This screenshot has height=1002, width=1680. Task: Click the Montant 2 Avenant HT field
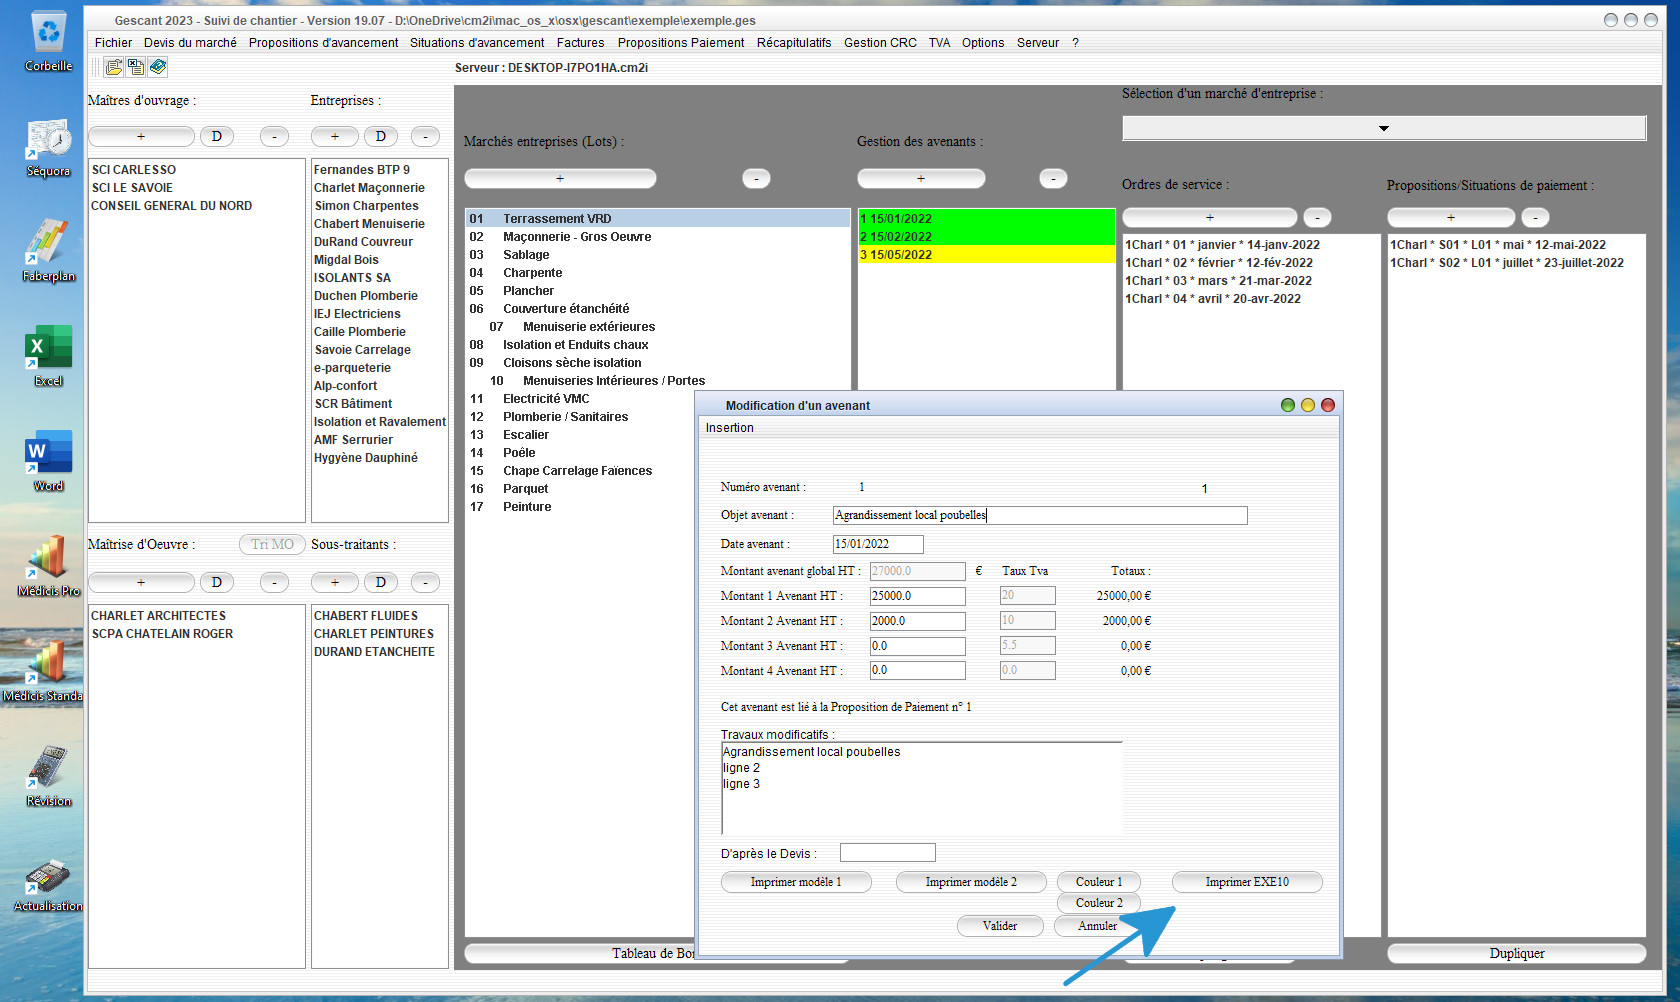pyautogui.click(x=917, y=621)
